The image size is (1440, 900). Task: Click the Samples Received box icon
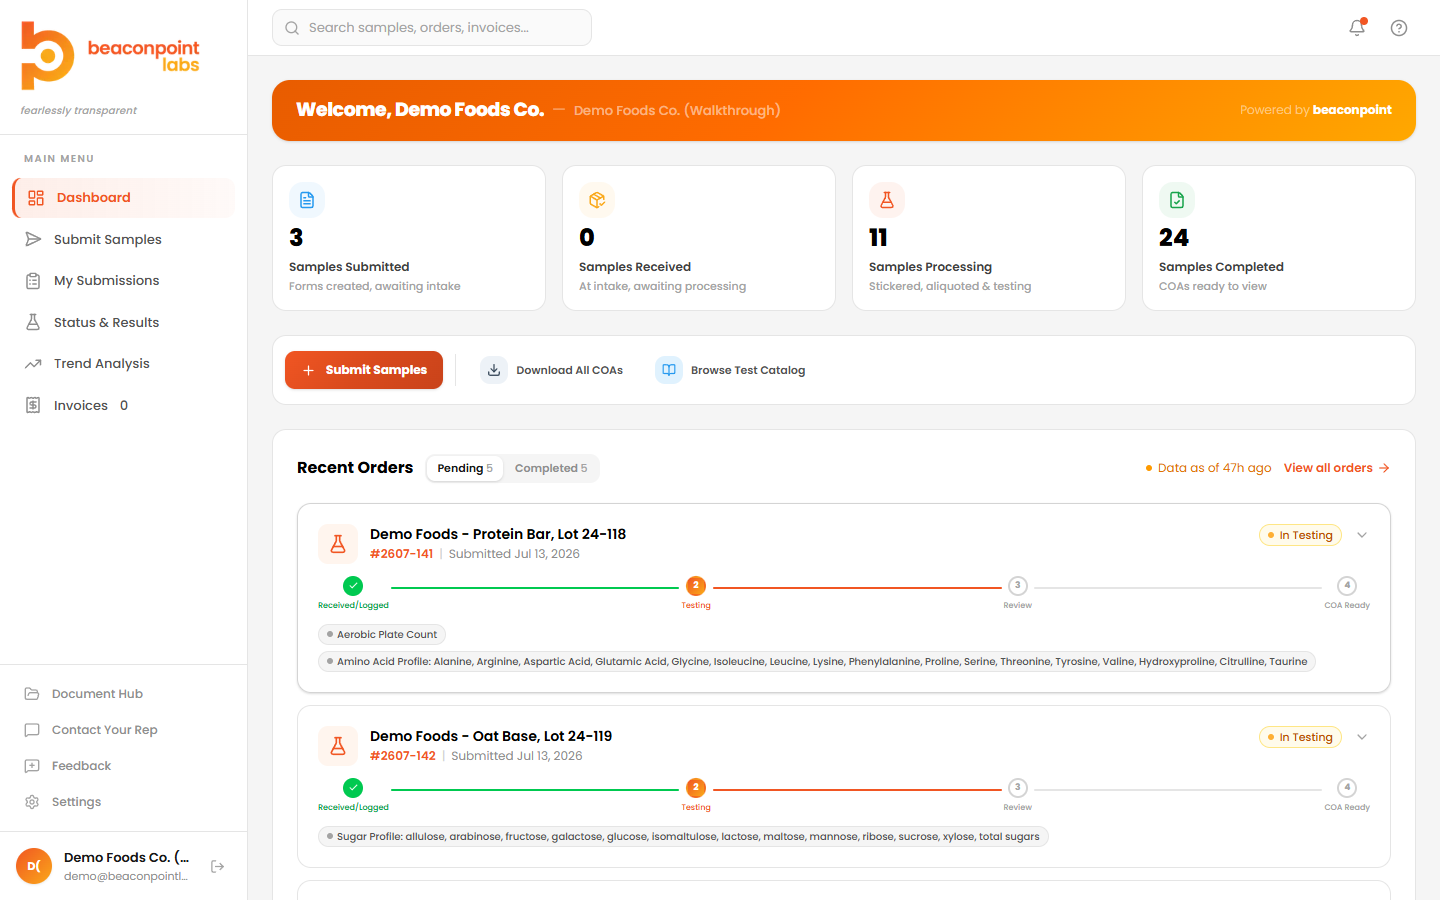[597, 200]
